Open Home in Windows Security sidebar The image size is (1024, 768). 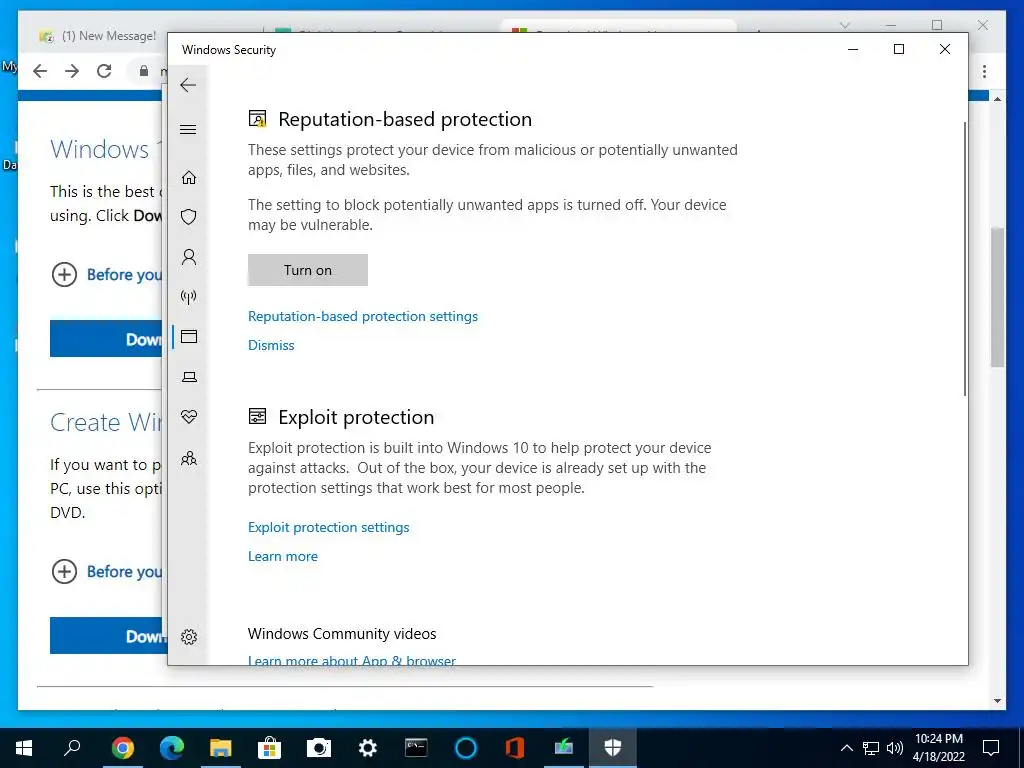(189, 178)
